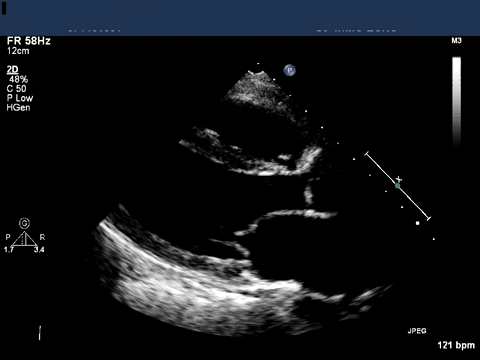This screenshot has width=480, height=360.
Task: Click the lower end cap of caliper line
Action: (429, 219)
